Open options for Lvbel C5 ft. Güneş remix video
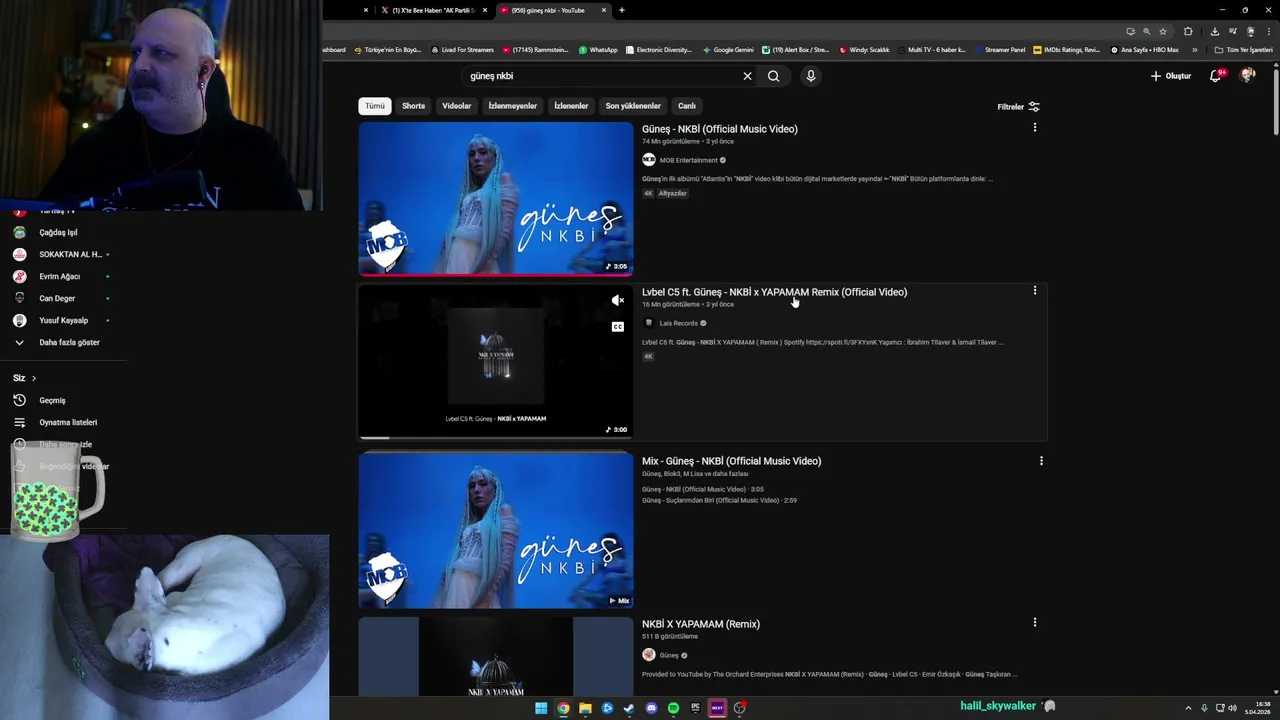This screenshot has height=720, width=1280. (x=1035, y=291)
